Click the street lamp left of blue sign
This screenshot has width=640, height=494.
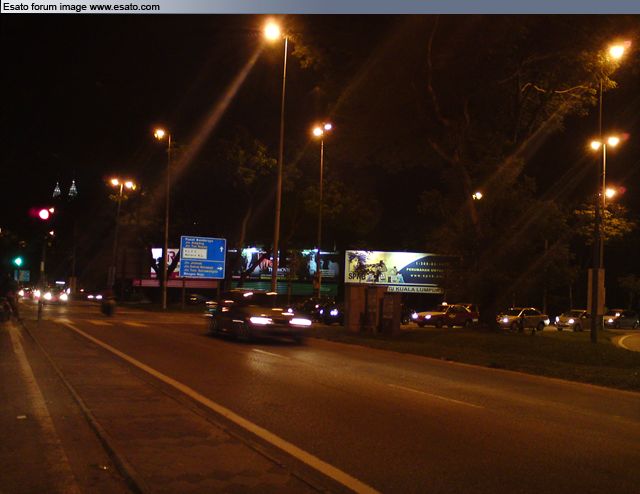click(160, 134)
